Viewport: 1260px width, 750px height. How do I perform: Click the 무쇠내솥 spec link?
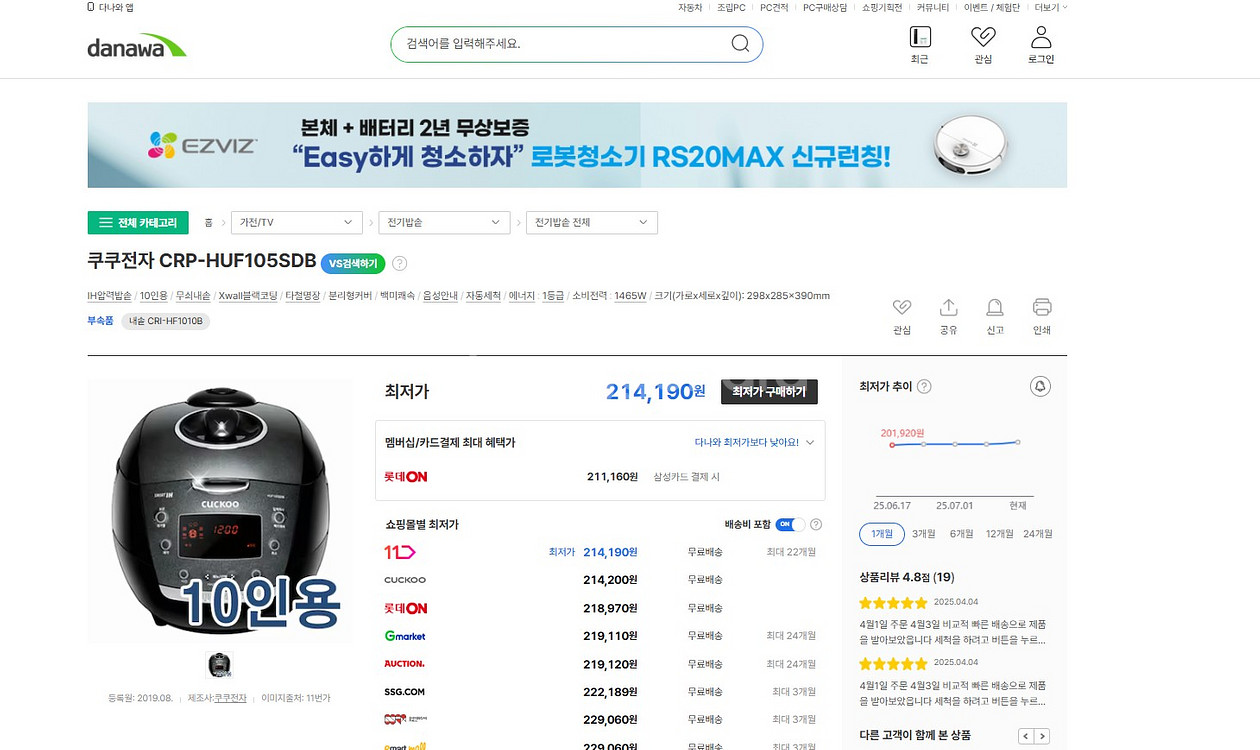(193, 296)
